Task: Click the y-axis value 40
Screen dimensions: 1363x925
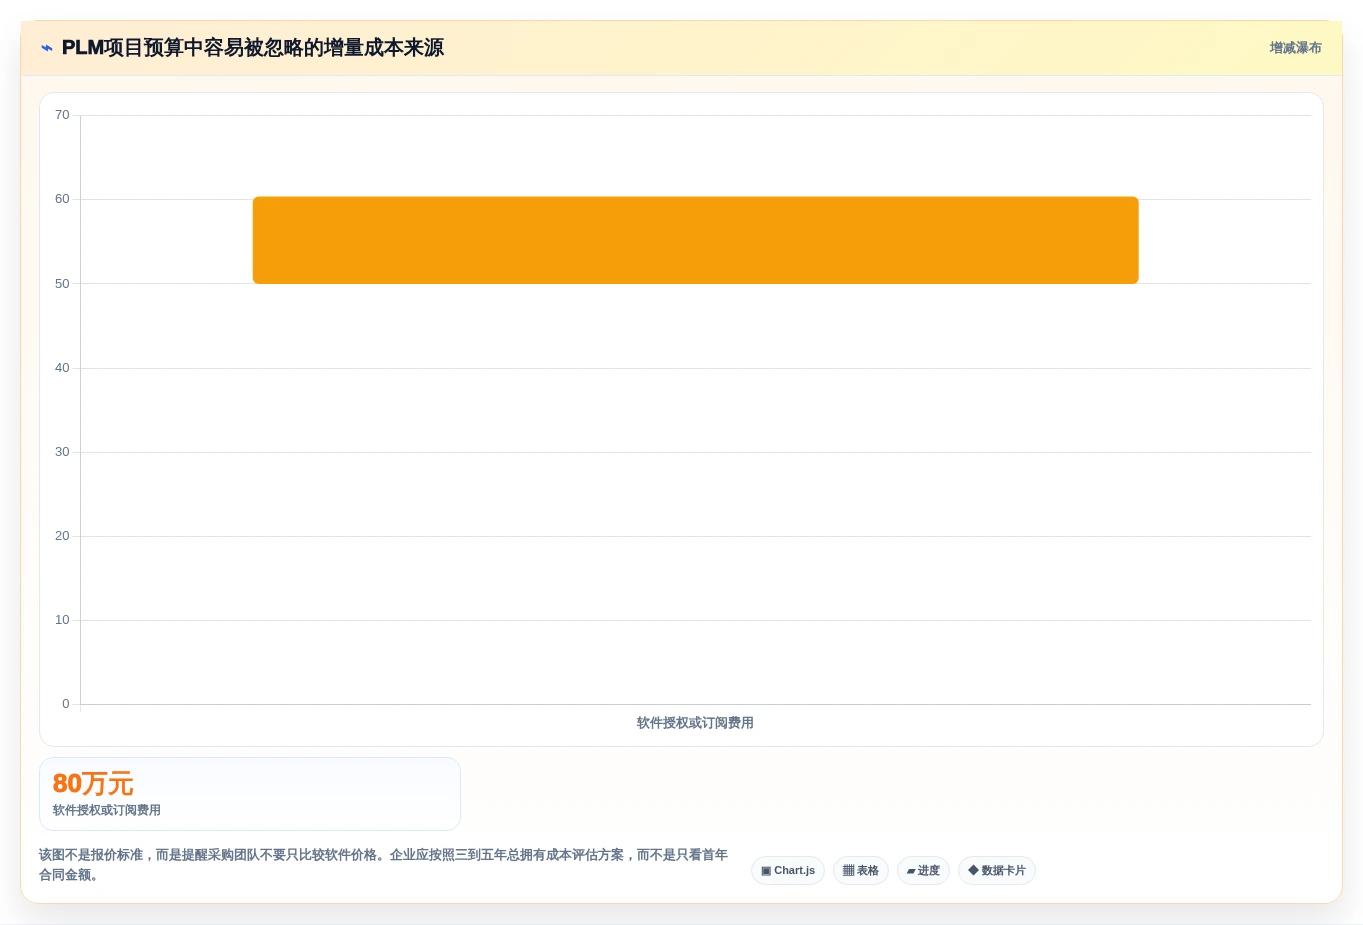Action: (62, 368)
